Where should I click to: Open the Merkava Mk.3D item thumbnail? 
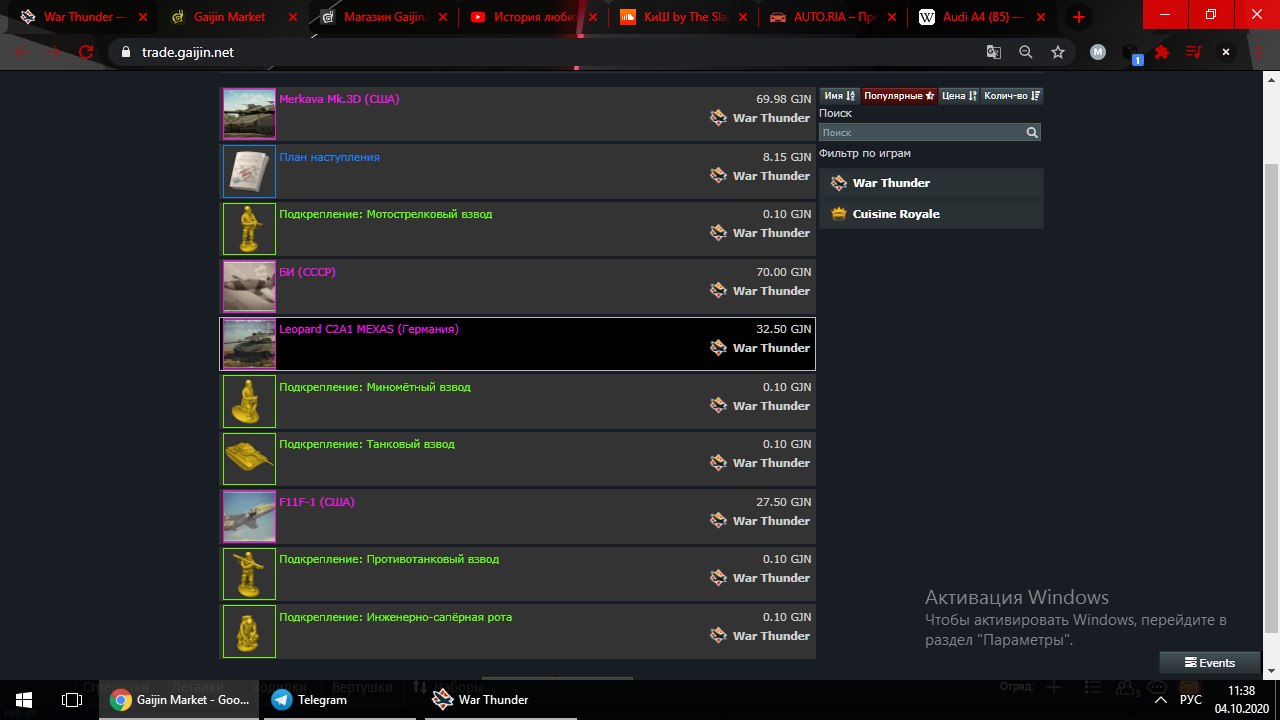(x=249, y=114)
